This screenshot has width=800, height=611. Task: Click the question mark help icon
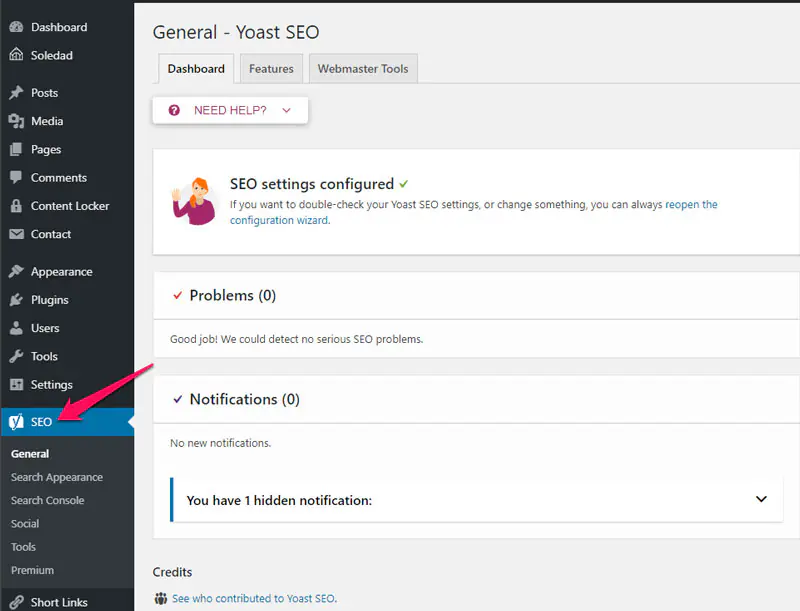(174, 110)
